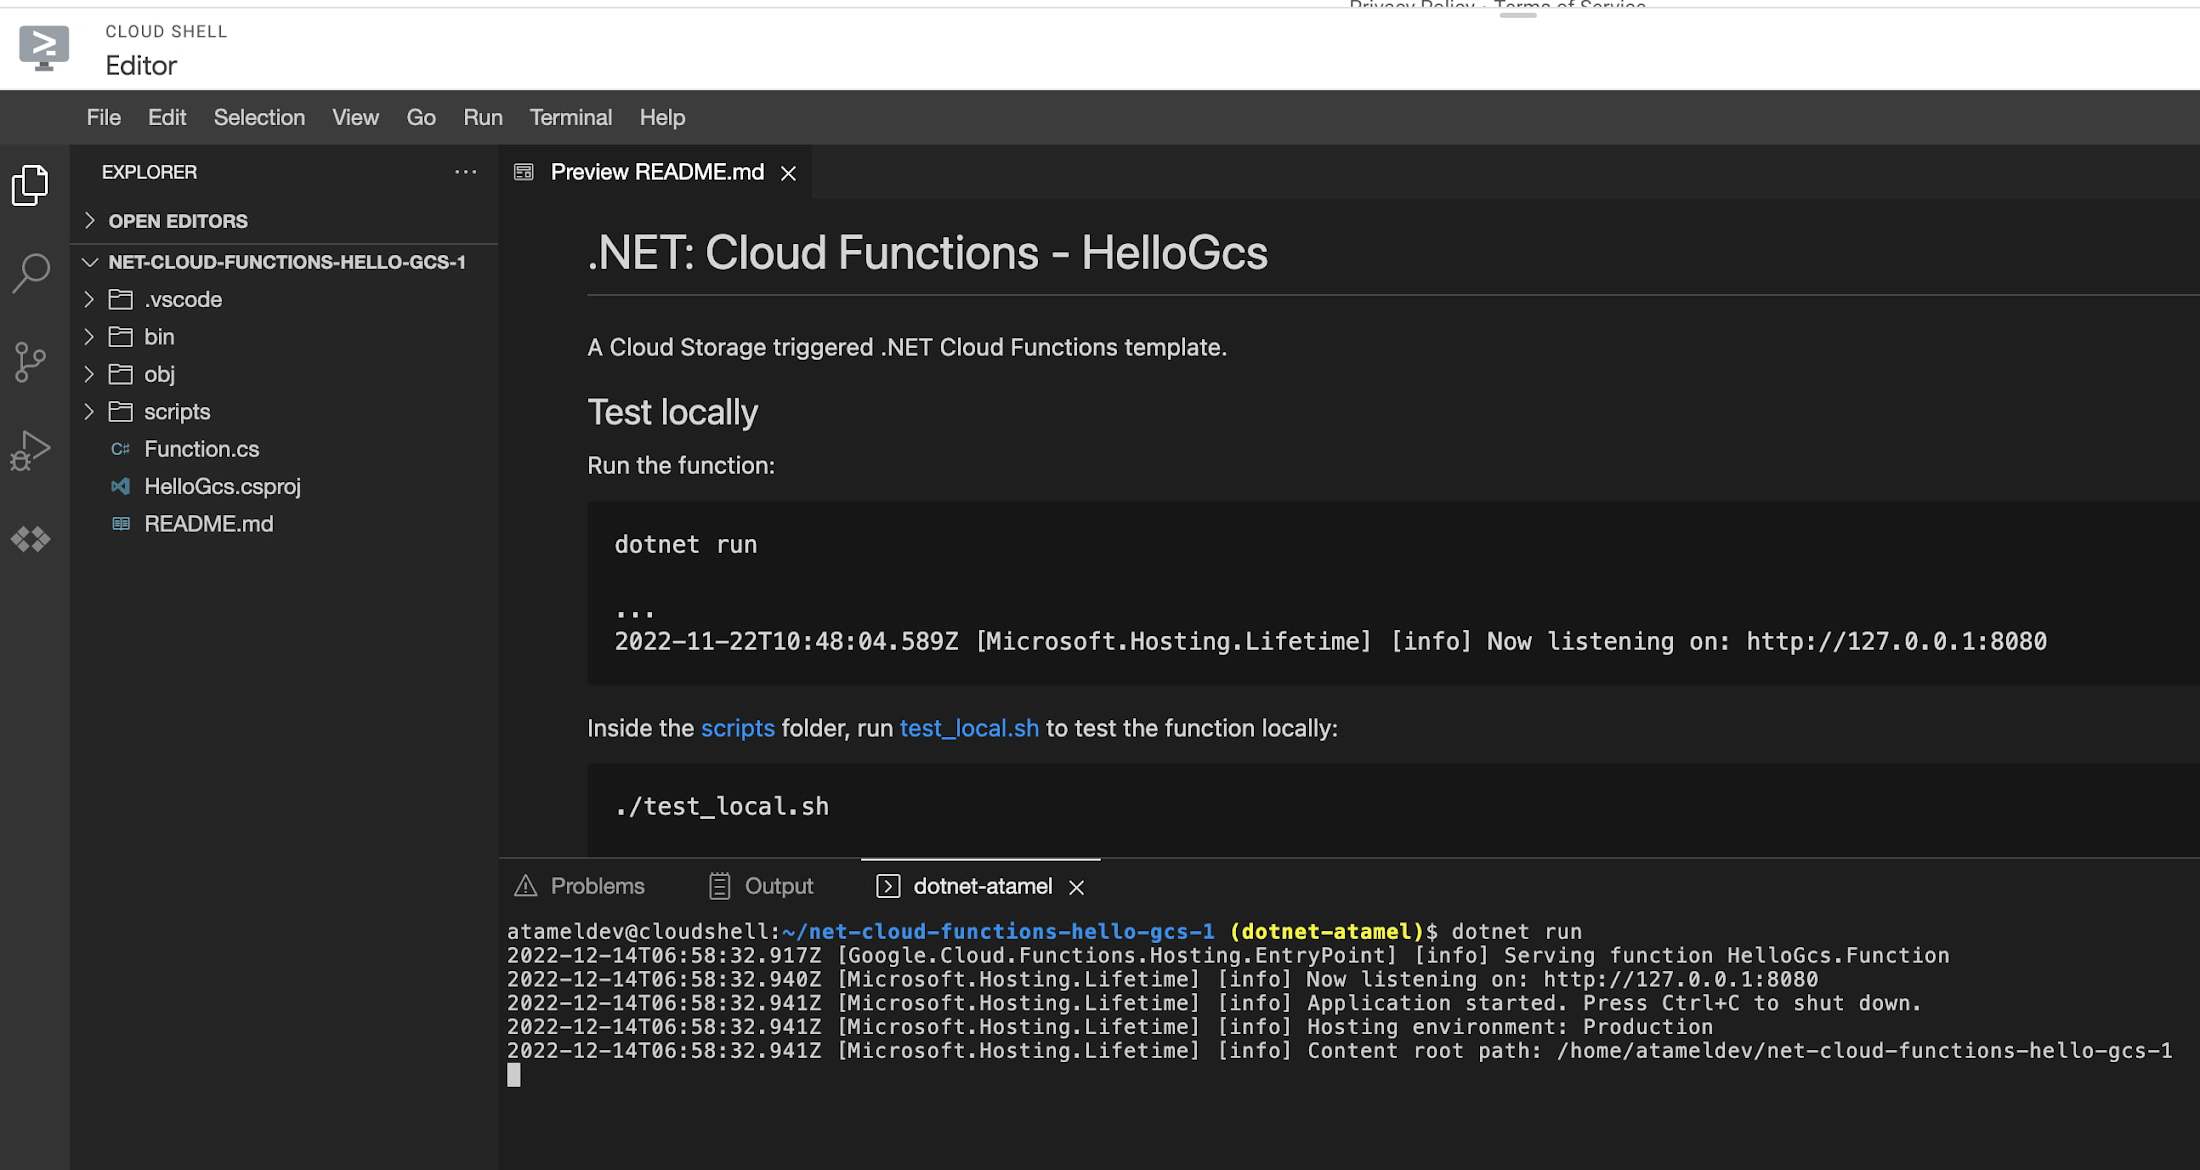Click the test_local.sh hyperlink in README
The height and width of the screenshot is (1170, 2200).
(x=968, y=728)
